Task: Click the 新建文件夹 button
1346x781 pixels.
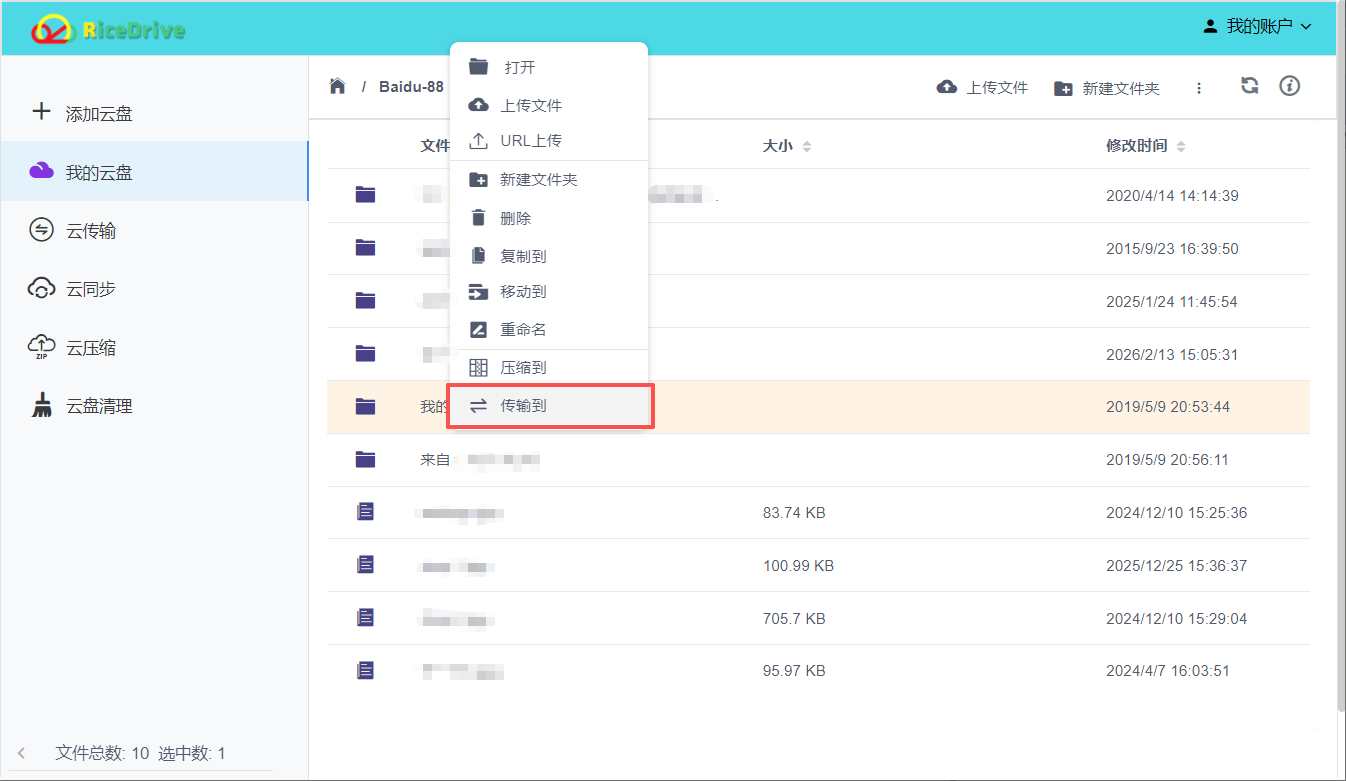Action: (1107, 87)
